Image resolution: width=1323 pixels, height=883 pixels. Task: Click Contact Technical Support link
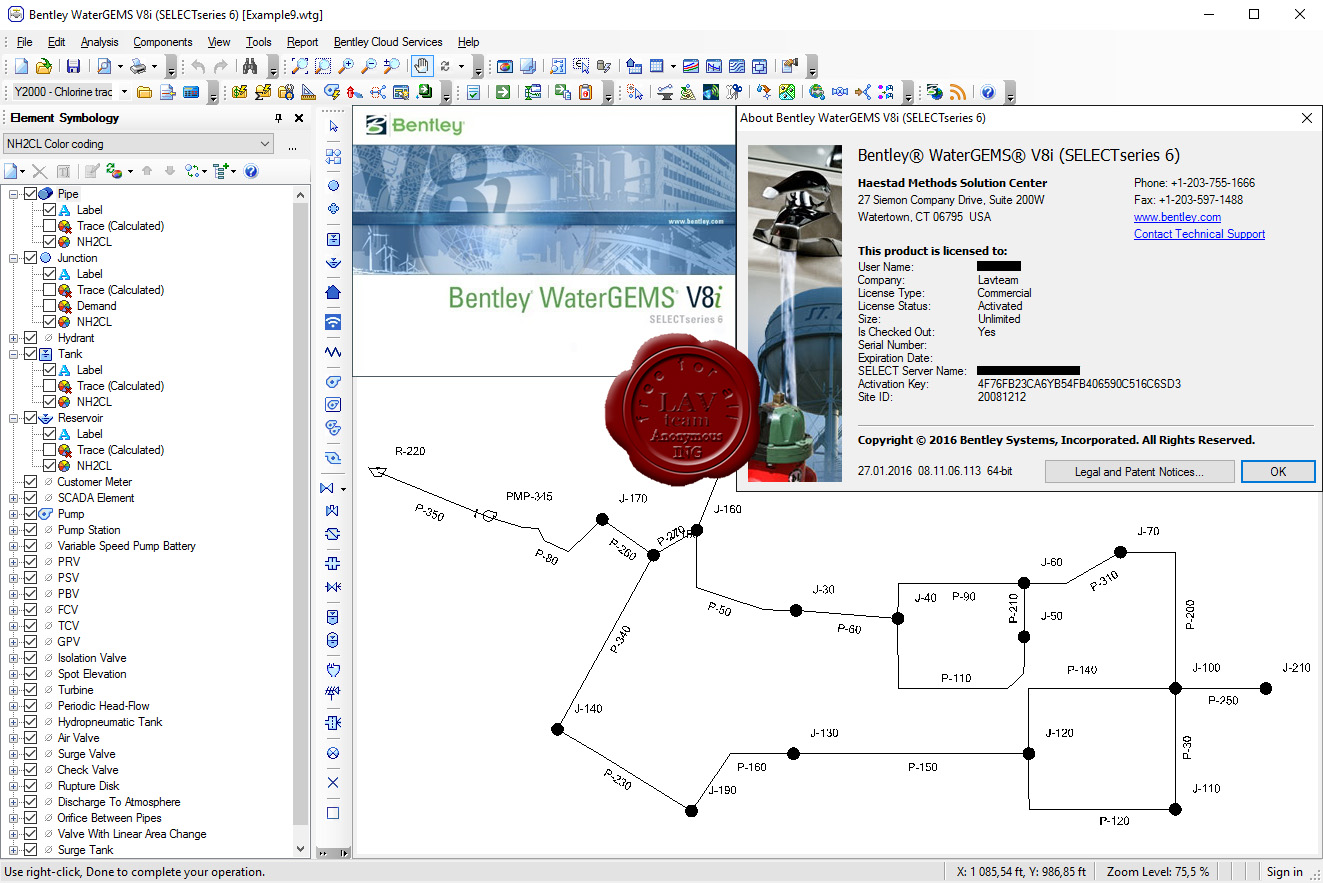click(x=1199, y=234)
